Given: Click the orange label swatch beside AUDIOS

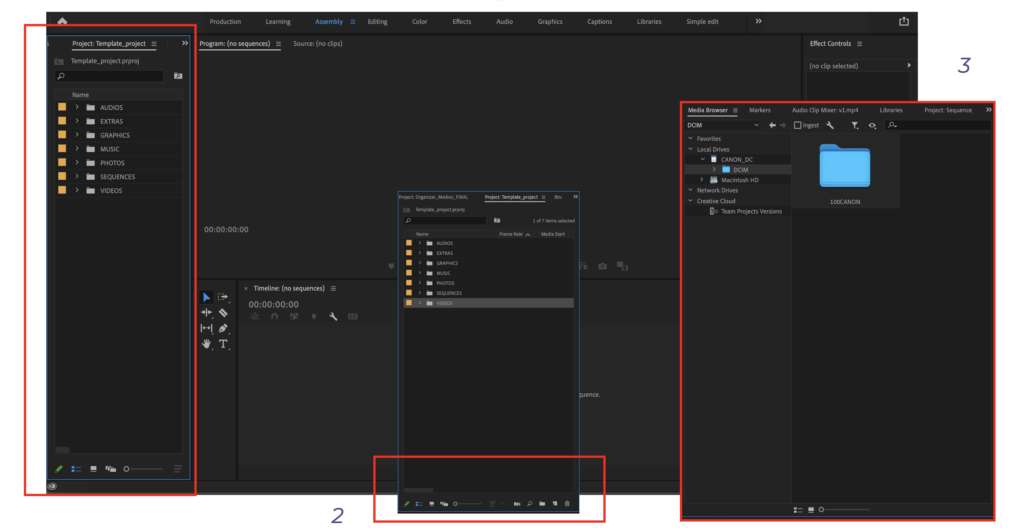Looking at the screenshot, I should tap(62, 107).
